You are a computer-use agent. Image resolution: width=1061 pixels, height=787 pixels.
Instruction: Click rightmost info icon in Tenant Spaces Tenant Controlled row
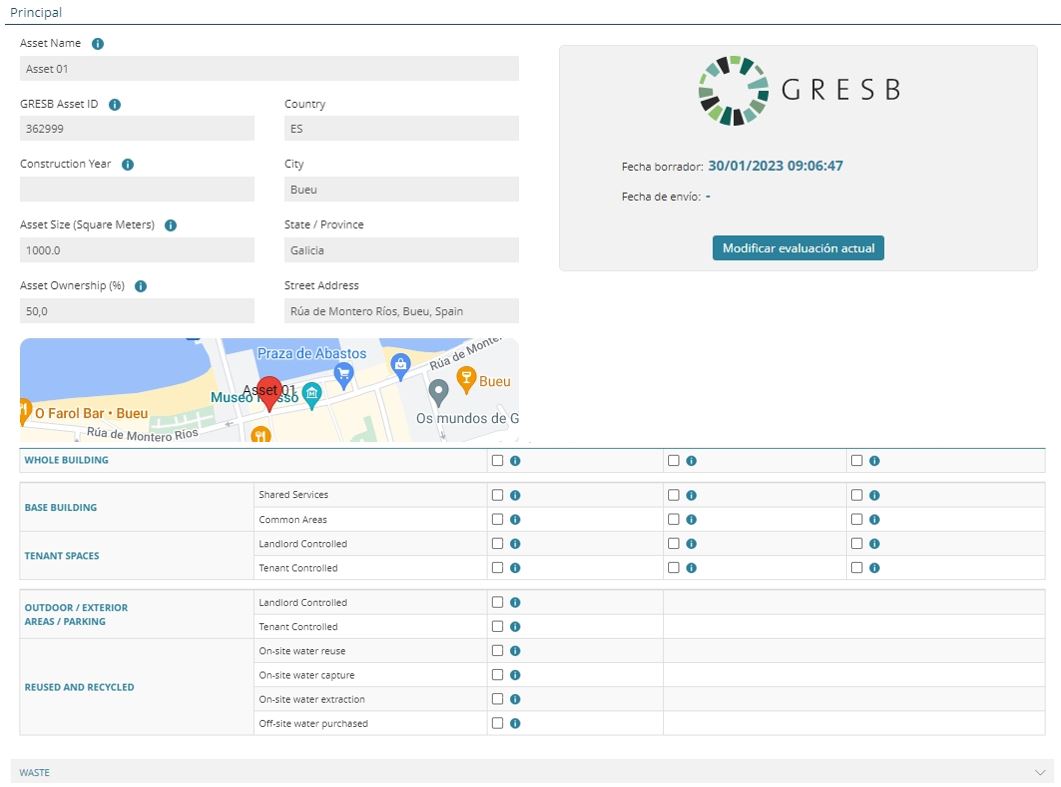[874, 568]
